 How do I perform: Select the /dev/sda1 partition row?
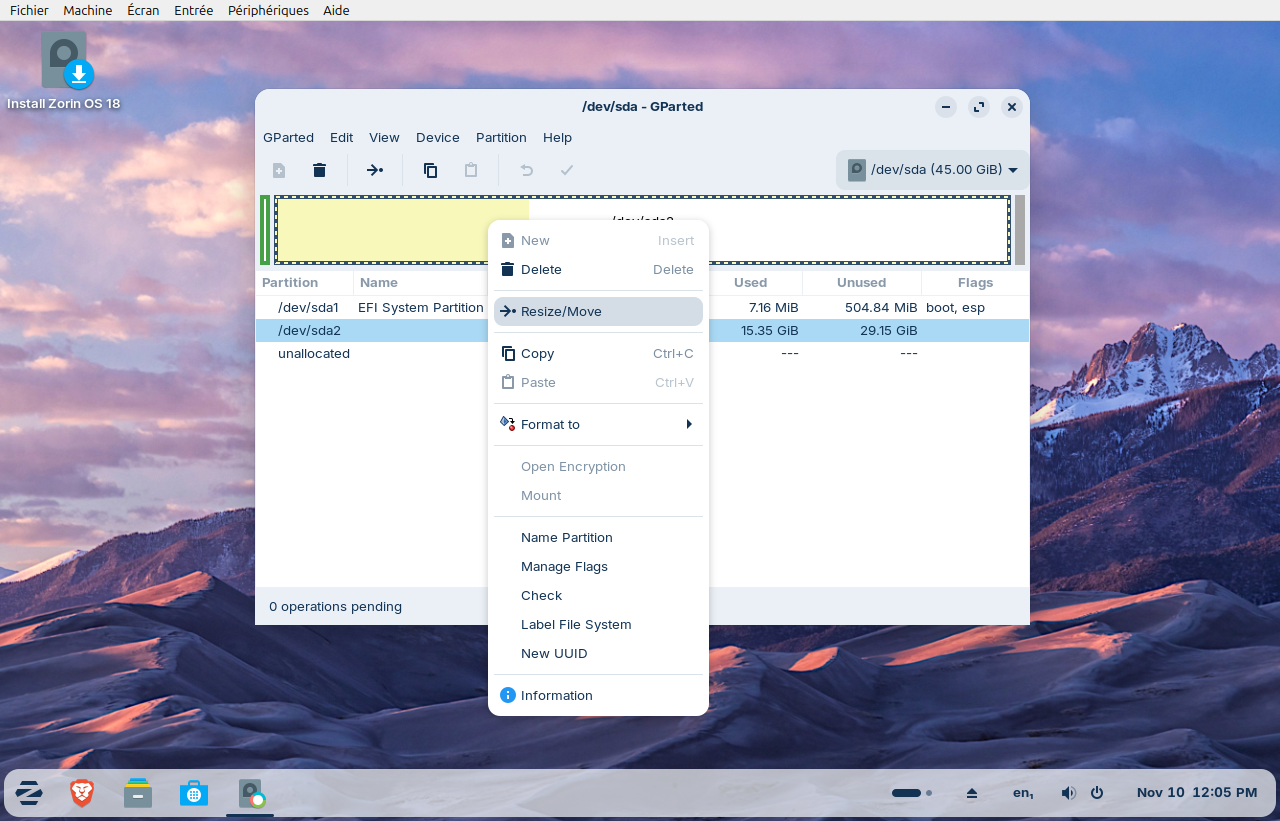coord(642,307)
